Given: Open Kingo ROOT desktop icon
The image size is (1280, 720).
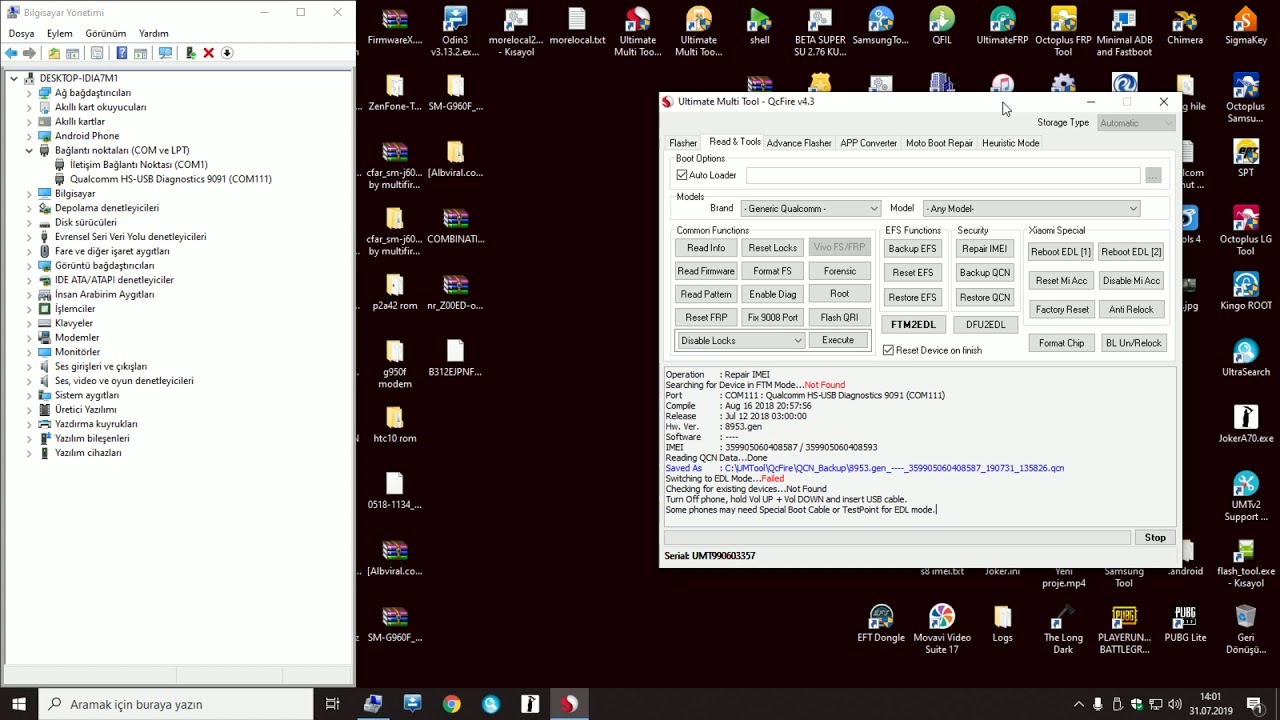Looking at the screenshot, I should 1245,289.
